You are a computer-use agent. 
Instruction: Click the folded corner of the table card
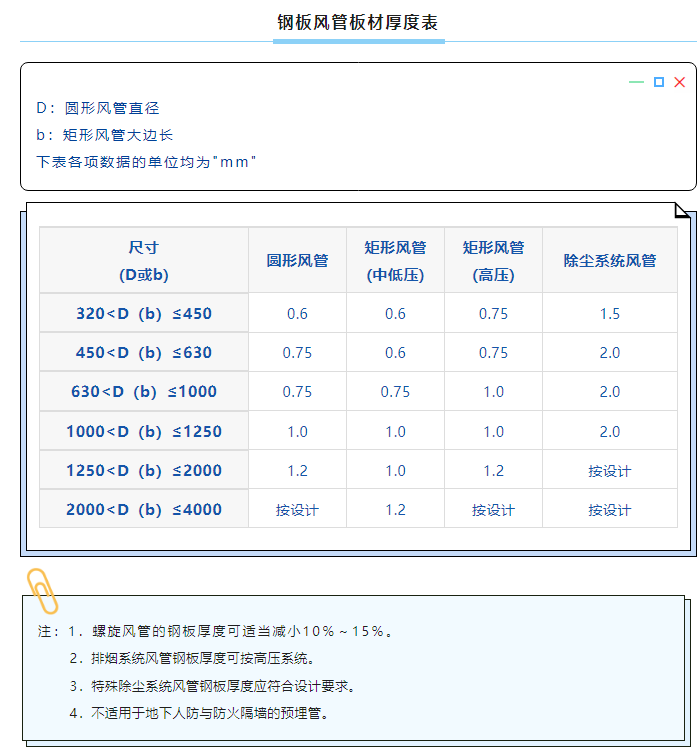pos(682,211)
